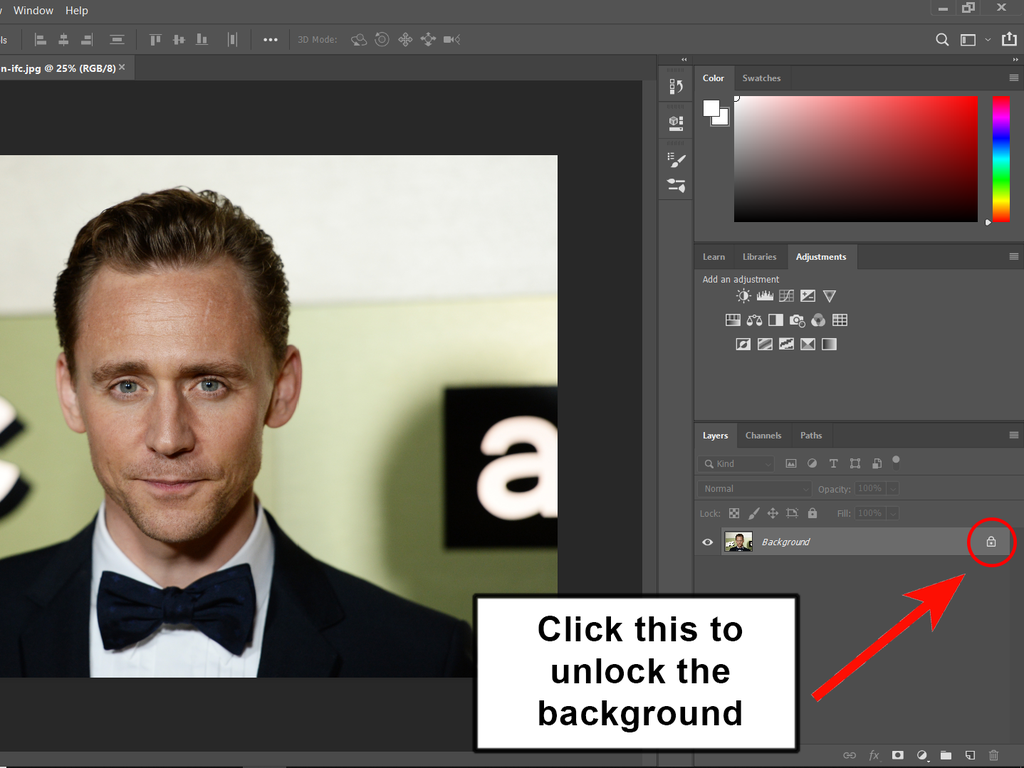The width and height of the screenshot is (1024, 768).
Task: Add a Curves adjustment
Action: (x=787, y=296)
